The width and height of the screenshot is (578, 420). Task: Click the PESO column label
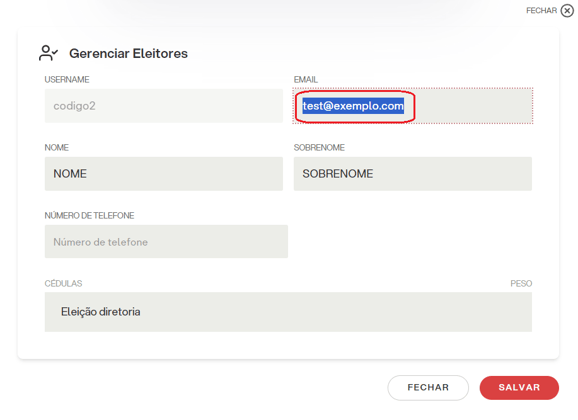coord(521,283)
